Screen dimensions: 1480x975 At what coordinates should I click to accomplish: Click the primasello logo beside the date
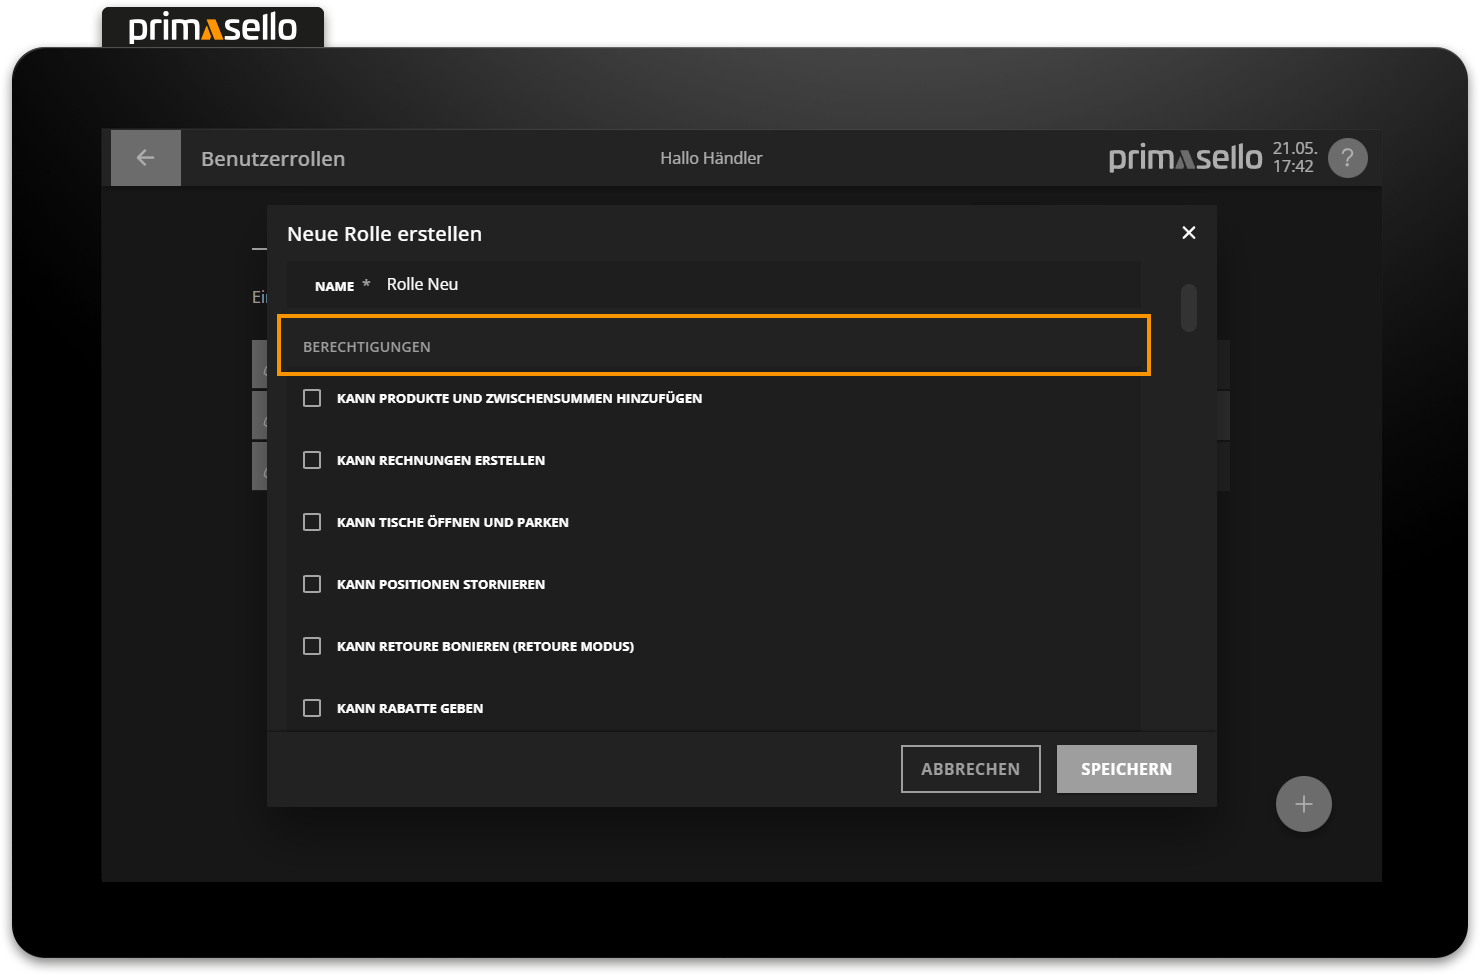coord(1185,158)
